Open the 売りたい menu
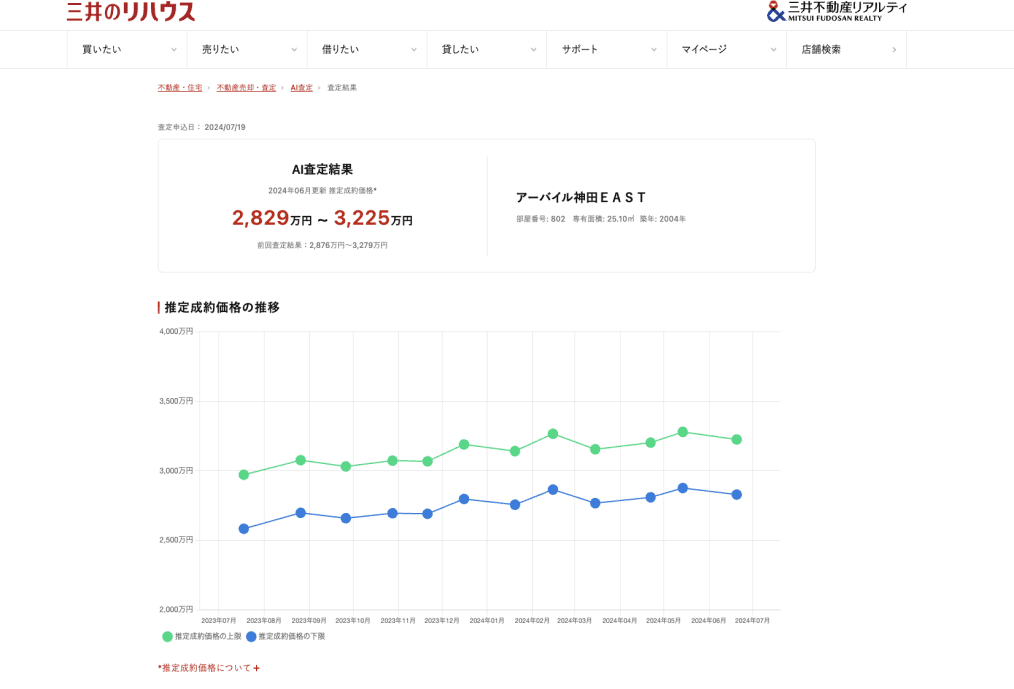Viewport: 1014px width, 689px height. 246,49
